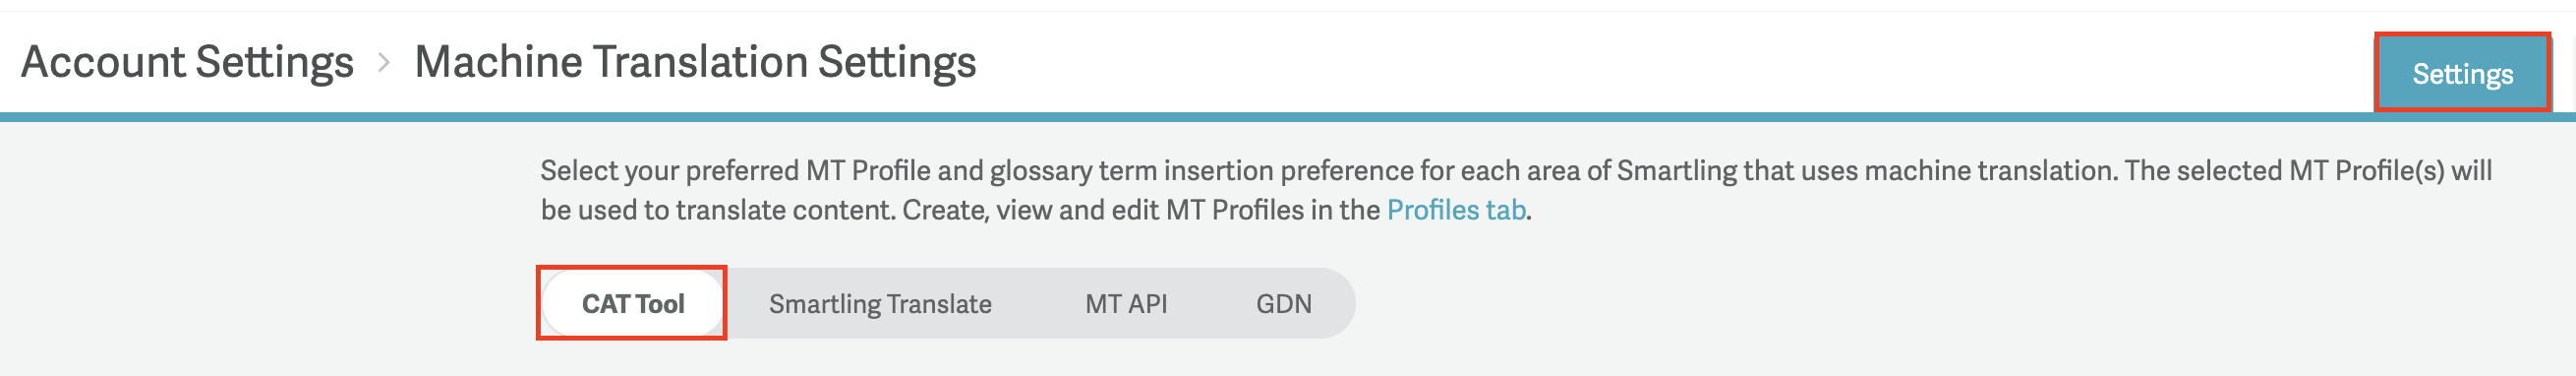Click the Machine Translation Settings heading
Viewport: 2576px width, 376px height.
click(695, 62)
